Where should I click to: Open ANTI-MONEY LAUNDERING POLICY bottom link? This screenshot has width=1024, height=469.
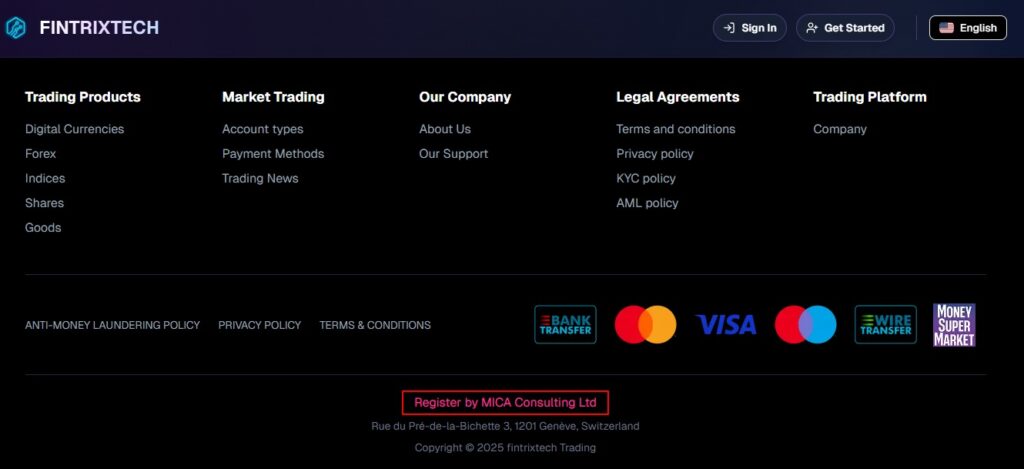pyautogui.click(x=112, y=325)
